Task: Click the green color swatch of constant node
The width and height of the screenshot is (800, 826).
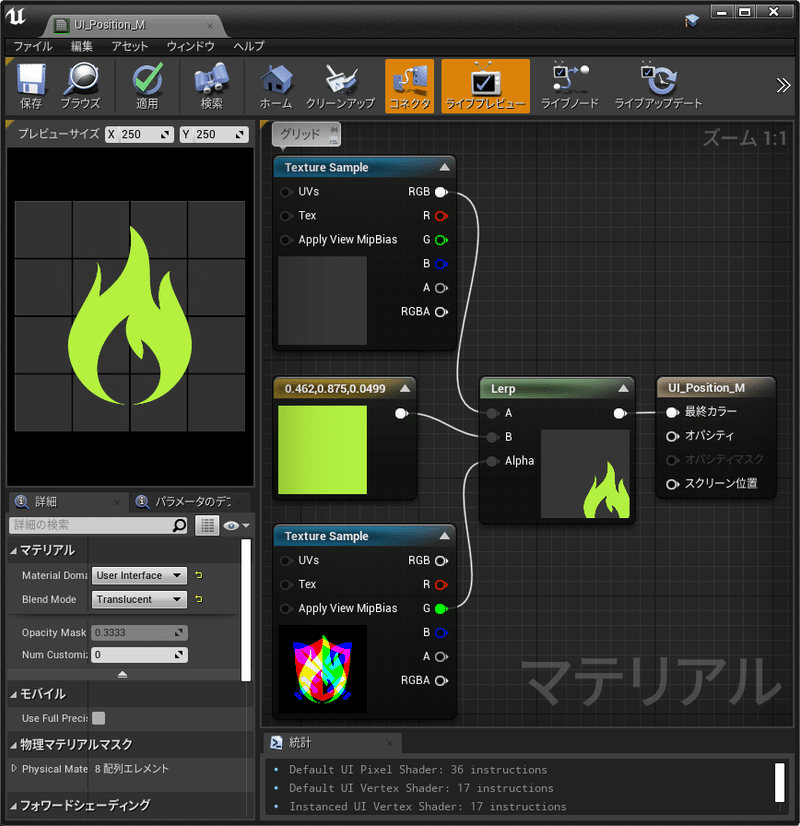Action: pyautogui.click(x=322, y=449)
